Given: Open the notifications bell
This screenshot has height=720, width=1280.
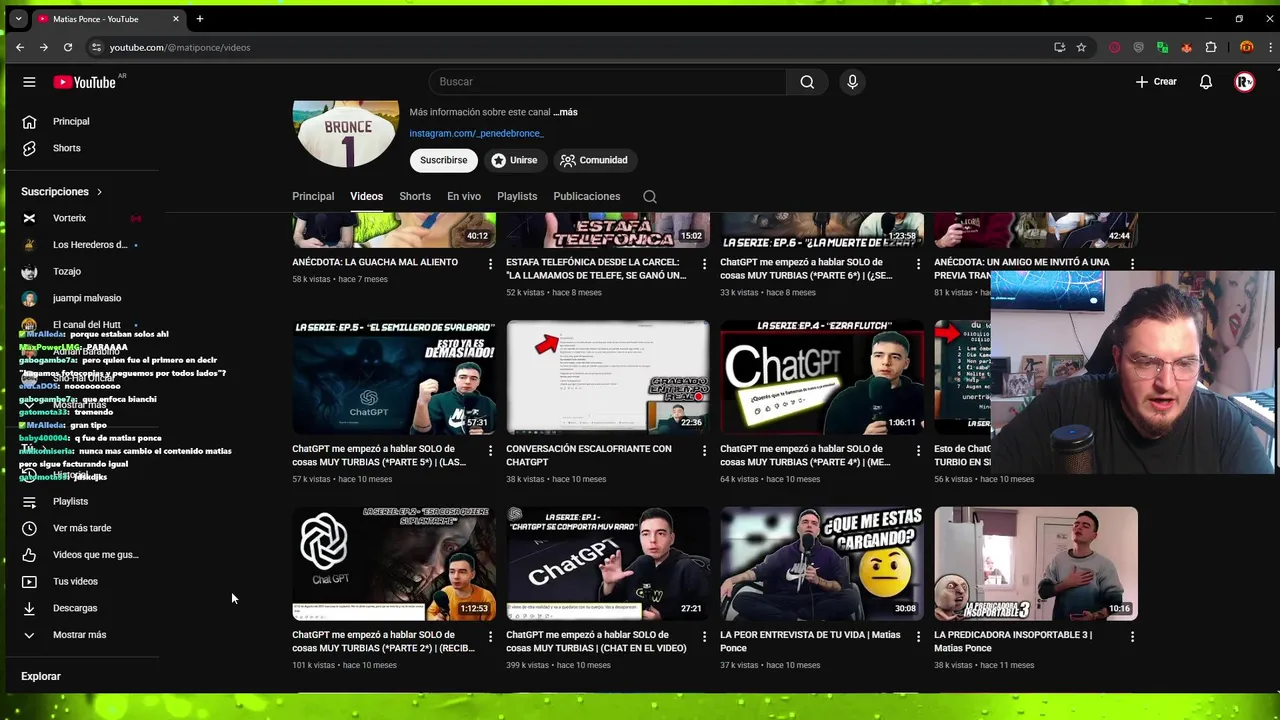Looking at the screenshot, I should click(1206, 82).
